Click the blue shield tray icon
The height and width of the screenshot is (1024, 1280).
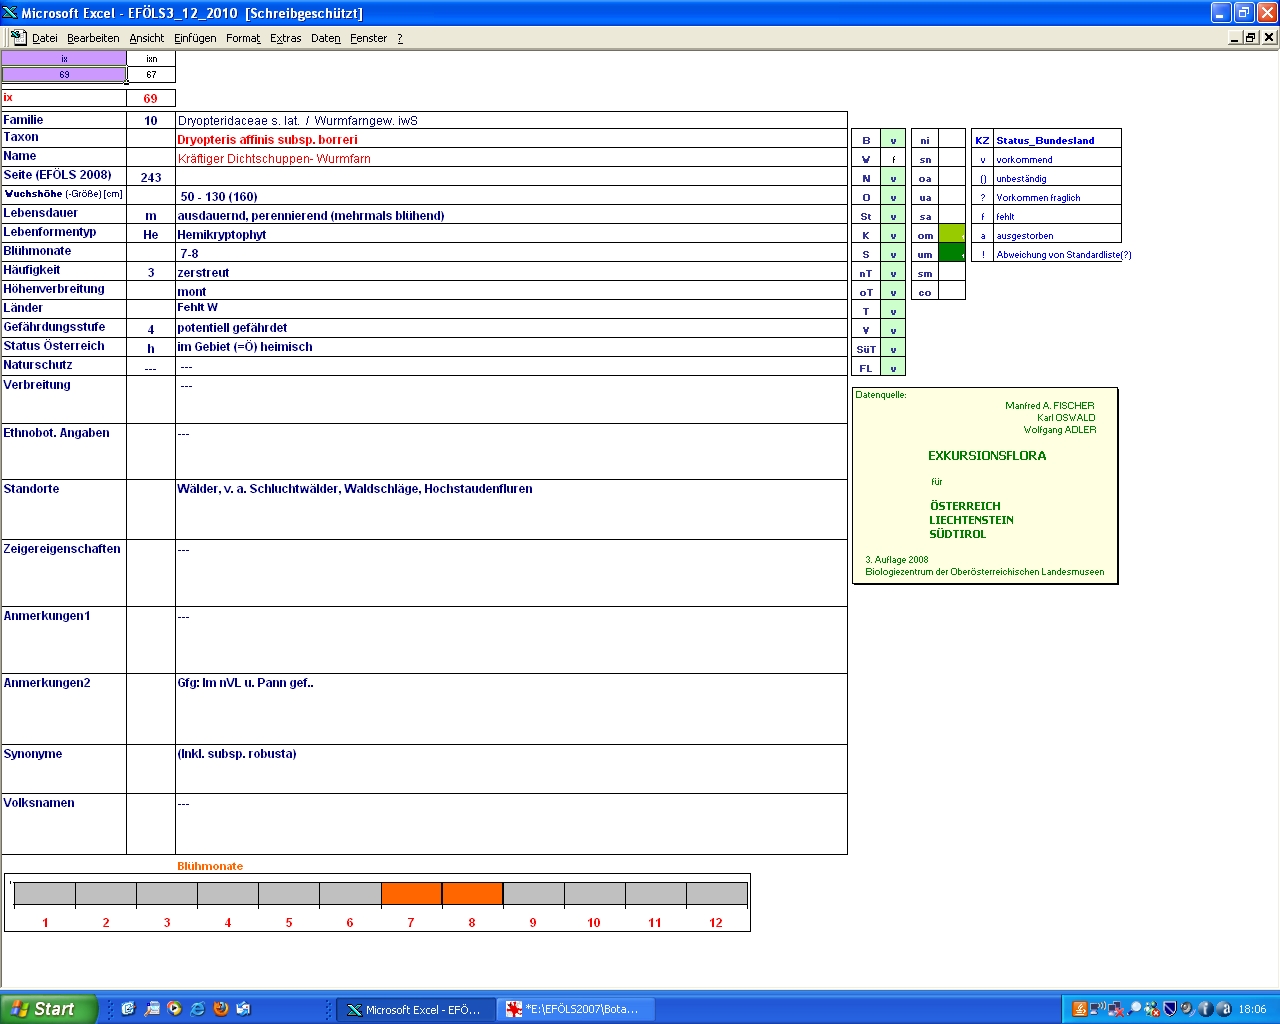1169,1009
